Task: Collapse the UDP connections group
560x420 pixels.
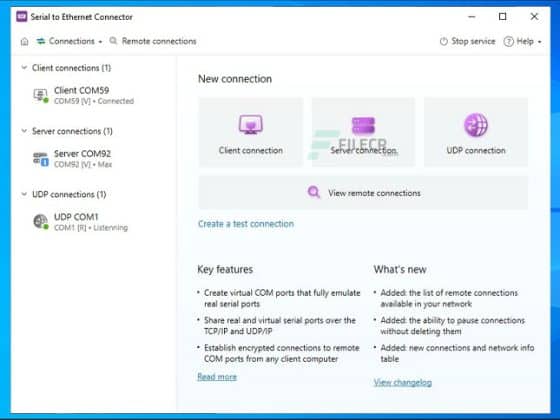Action: pyautogui.click(x=24, y=194)
